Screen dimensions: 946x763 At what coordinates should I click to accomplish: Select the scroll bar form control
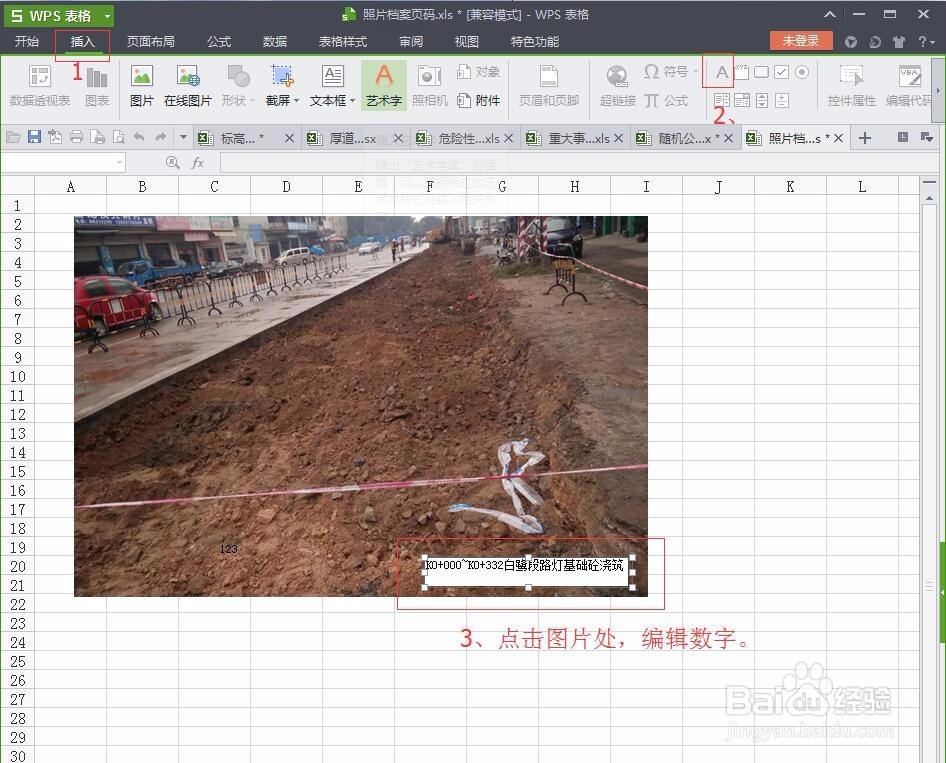pos(782,100)
